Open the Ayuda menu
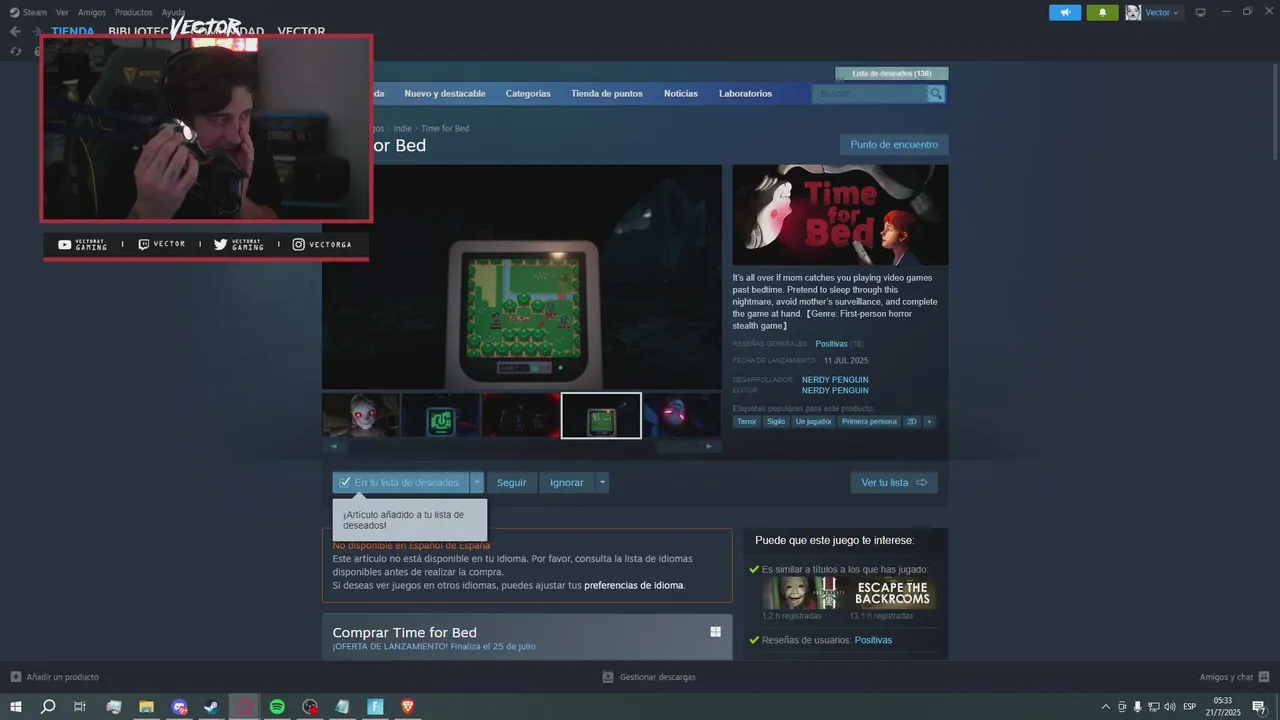1280x720 pixels. tap(173, 12)
